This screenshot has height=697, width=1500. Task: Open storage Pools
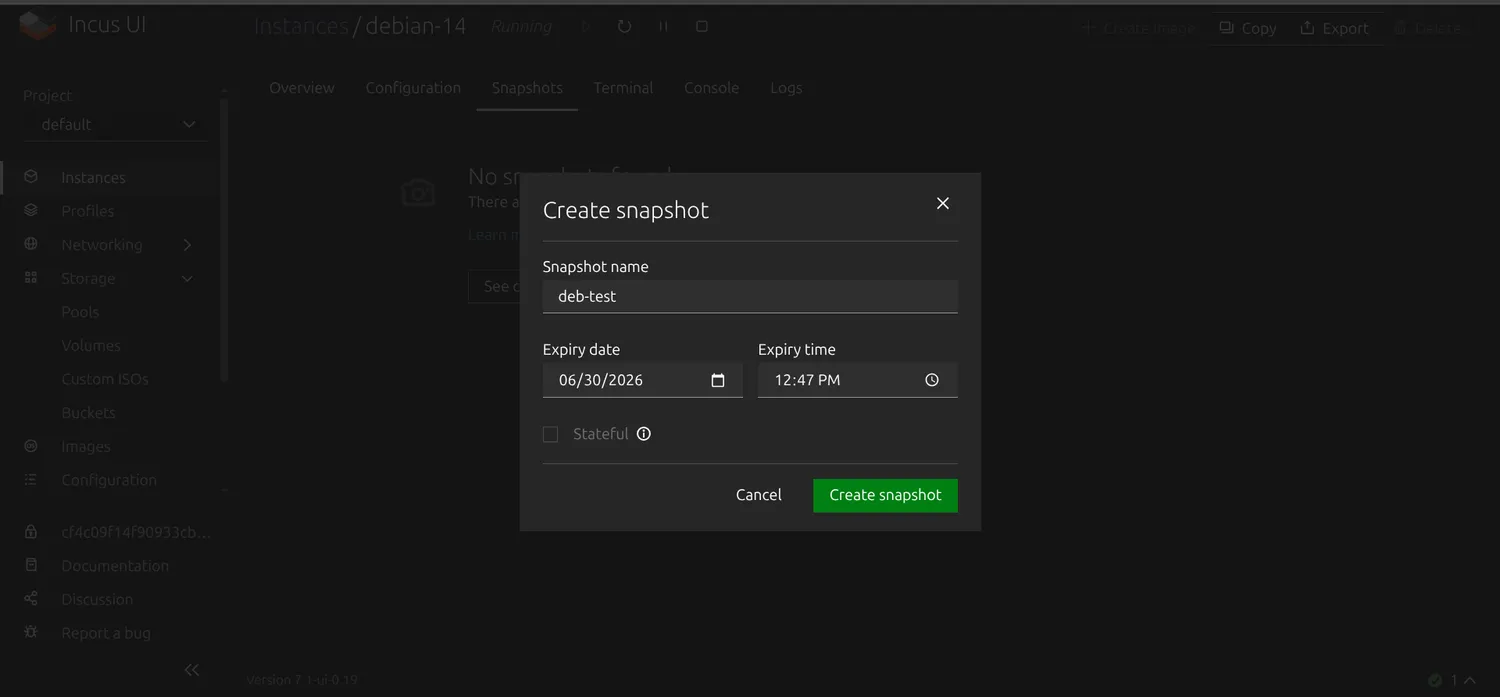(80, 312)
